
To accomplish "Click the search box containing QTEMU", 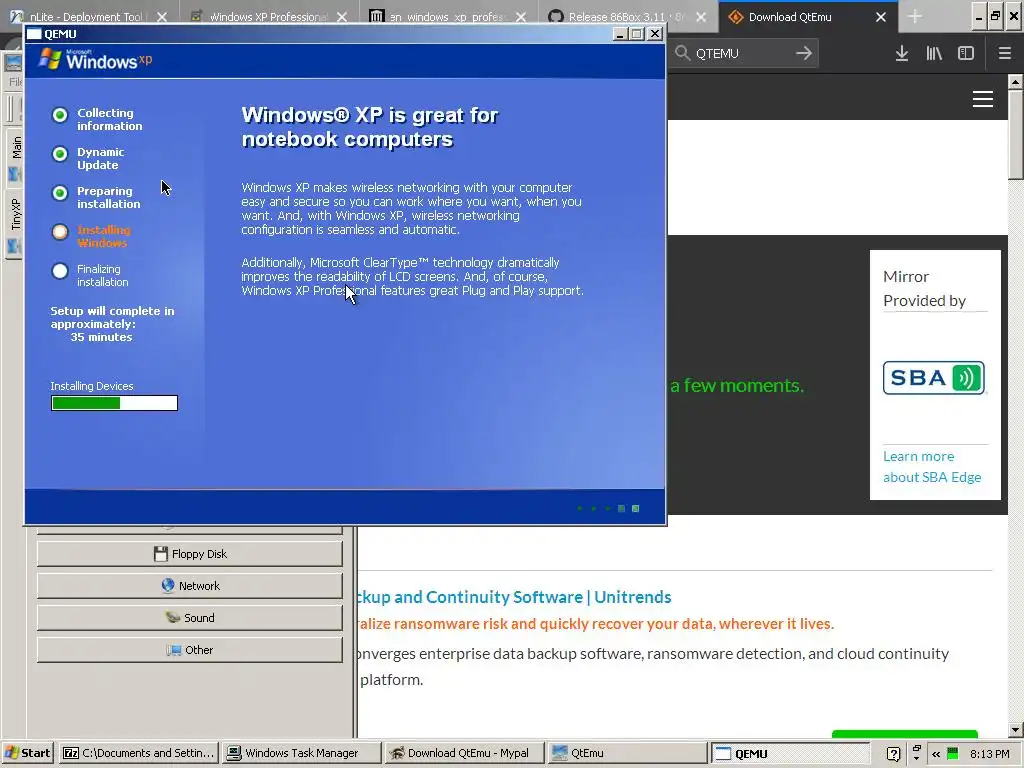I will (x=743, y=54).
